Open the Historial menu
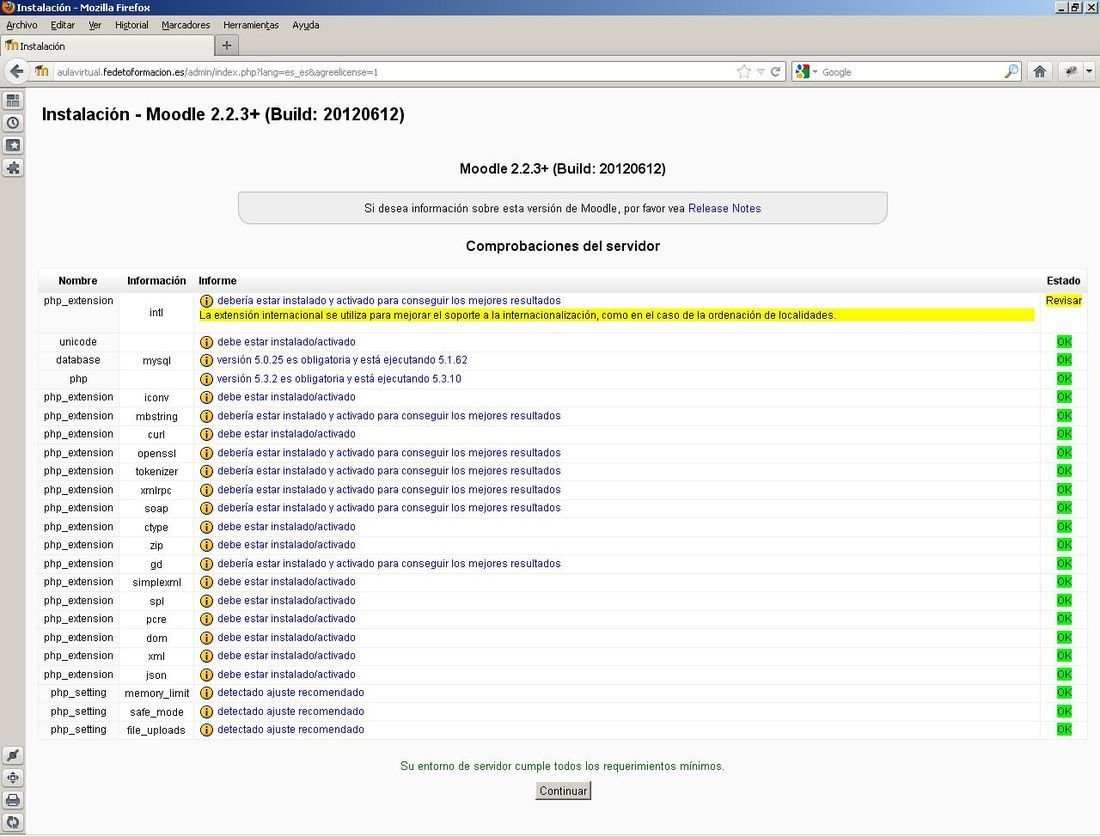 131,25
